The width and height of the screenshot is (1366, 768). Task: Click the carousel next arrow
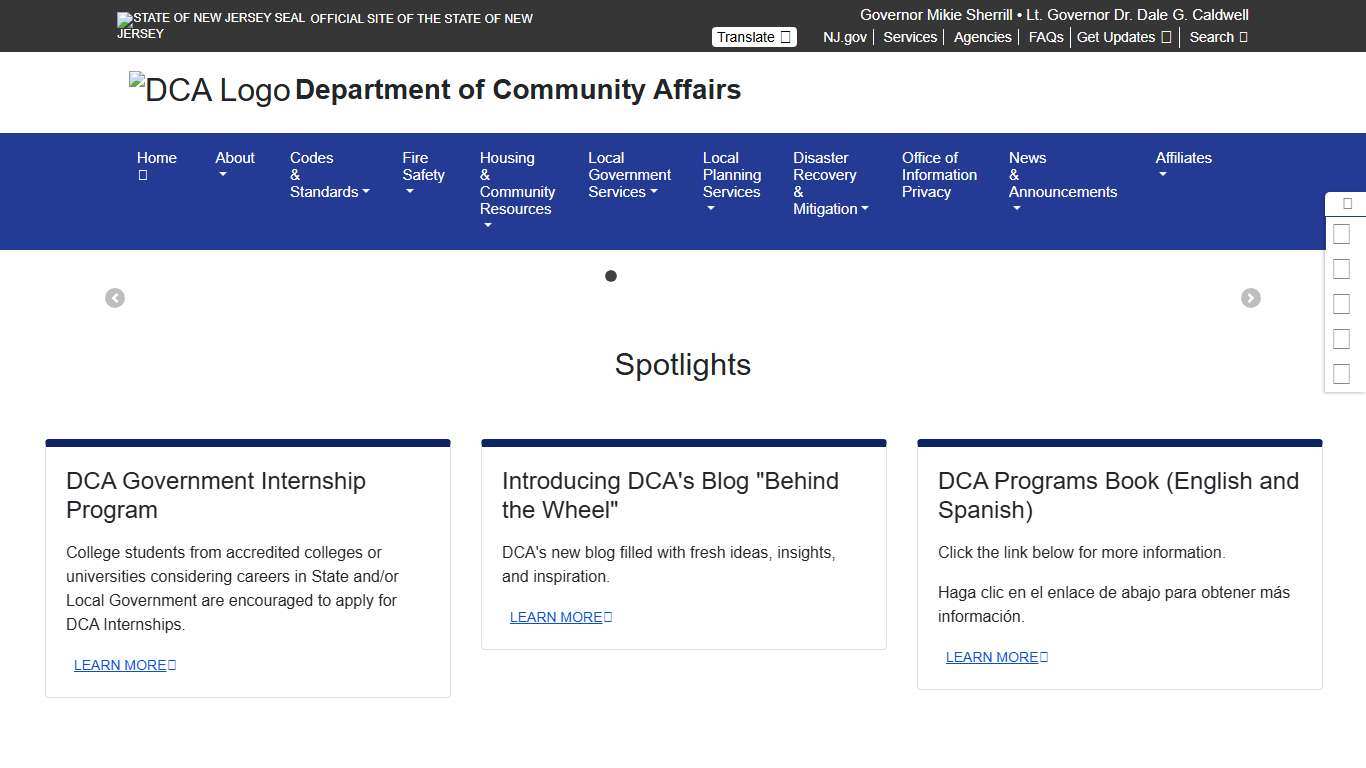click(x=1251, y=297)
